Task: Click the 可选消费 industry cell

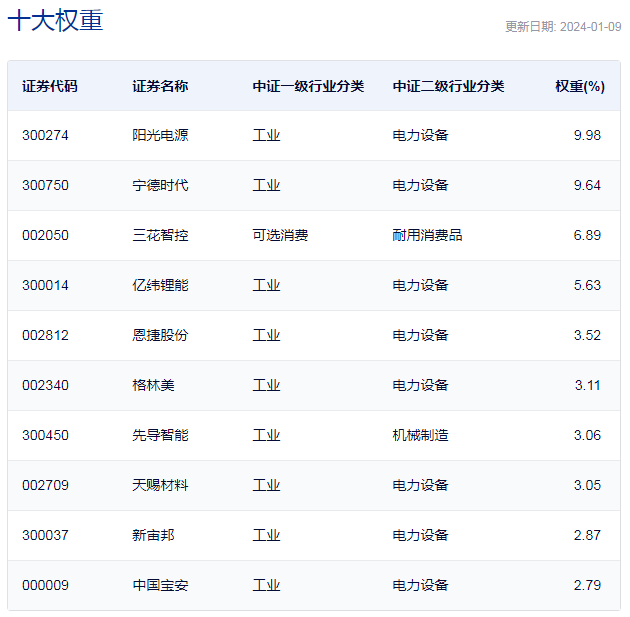Action: 280,235
